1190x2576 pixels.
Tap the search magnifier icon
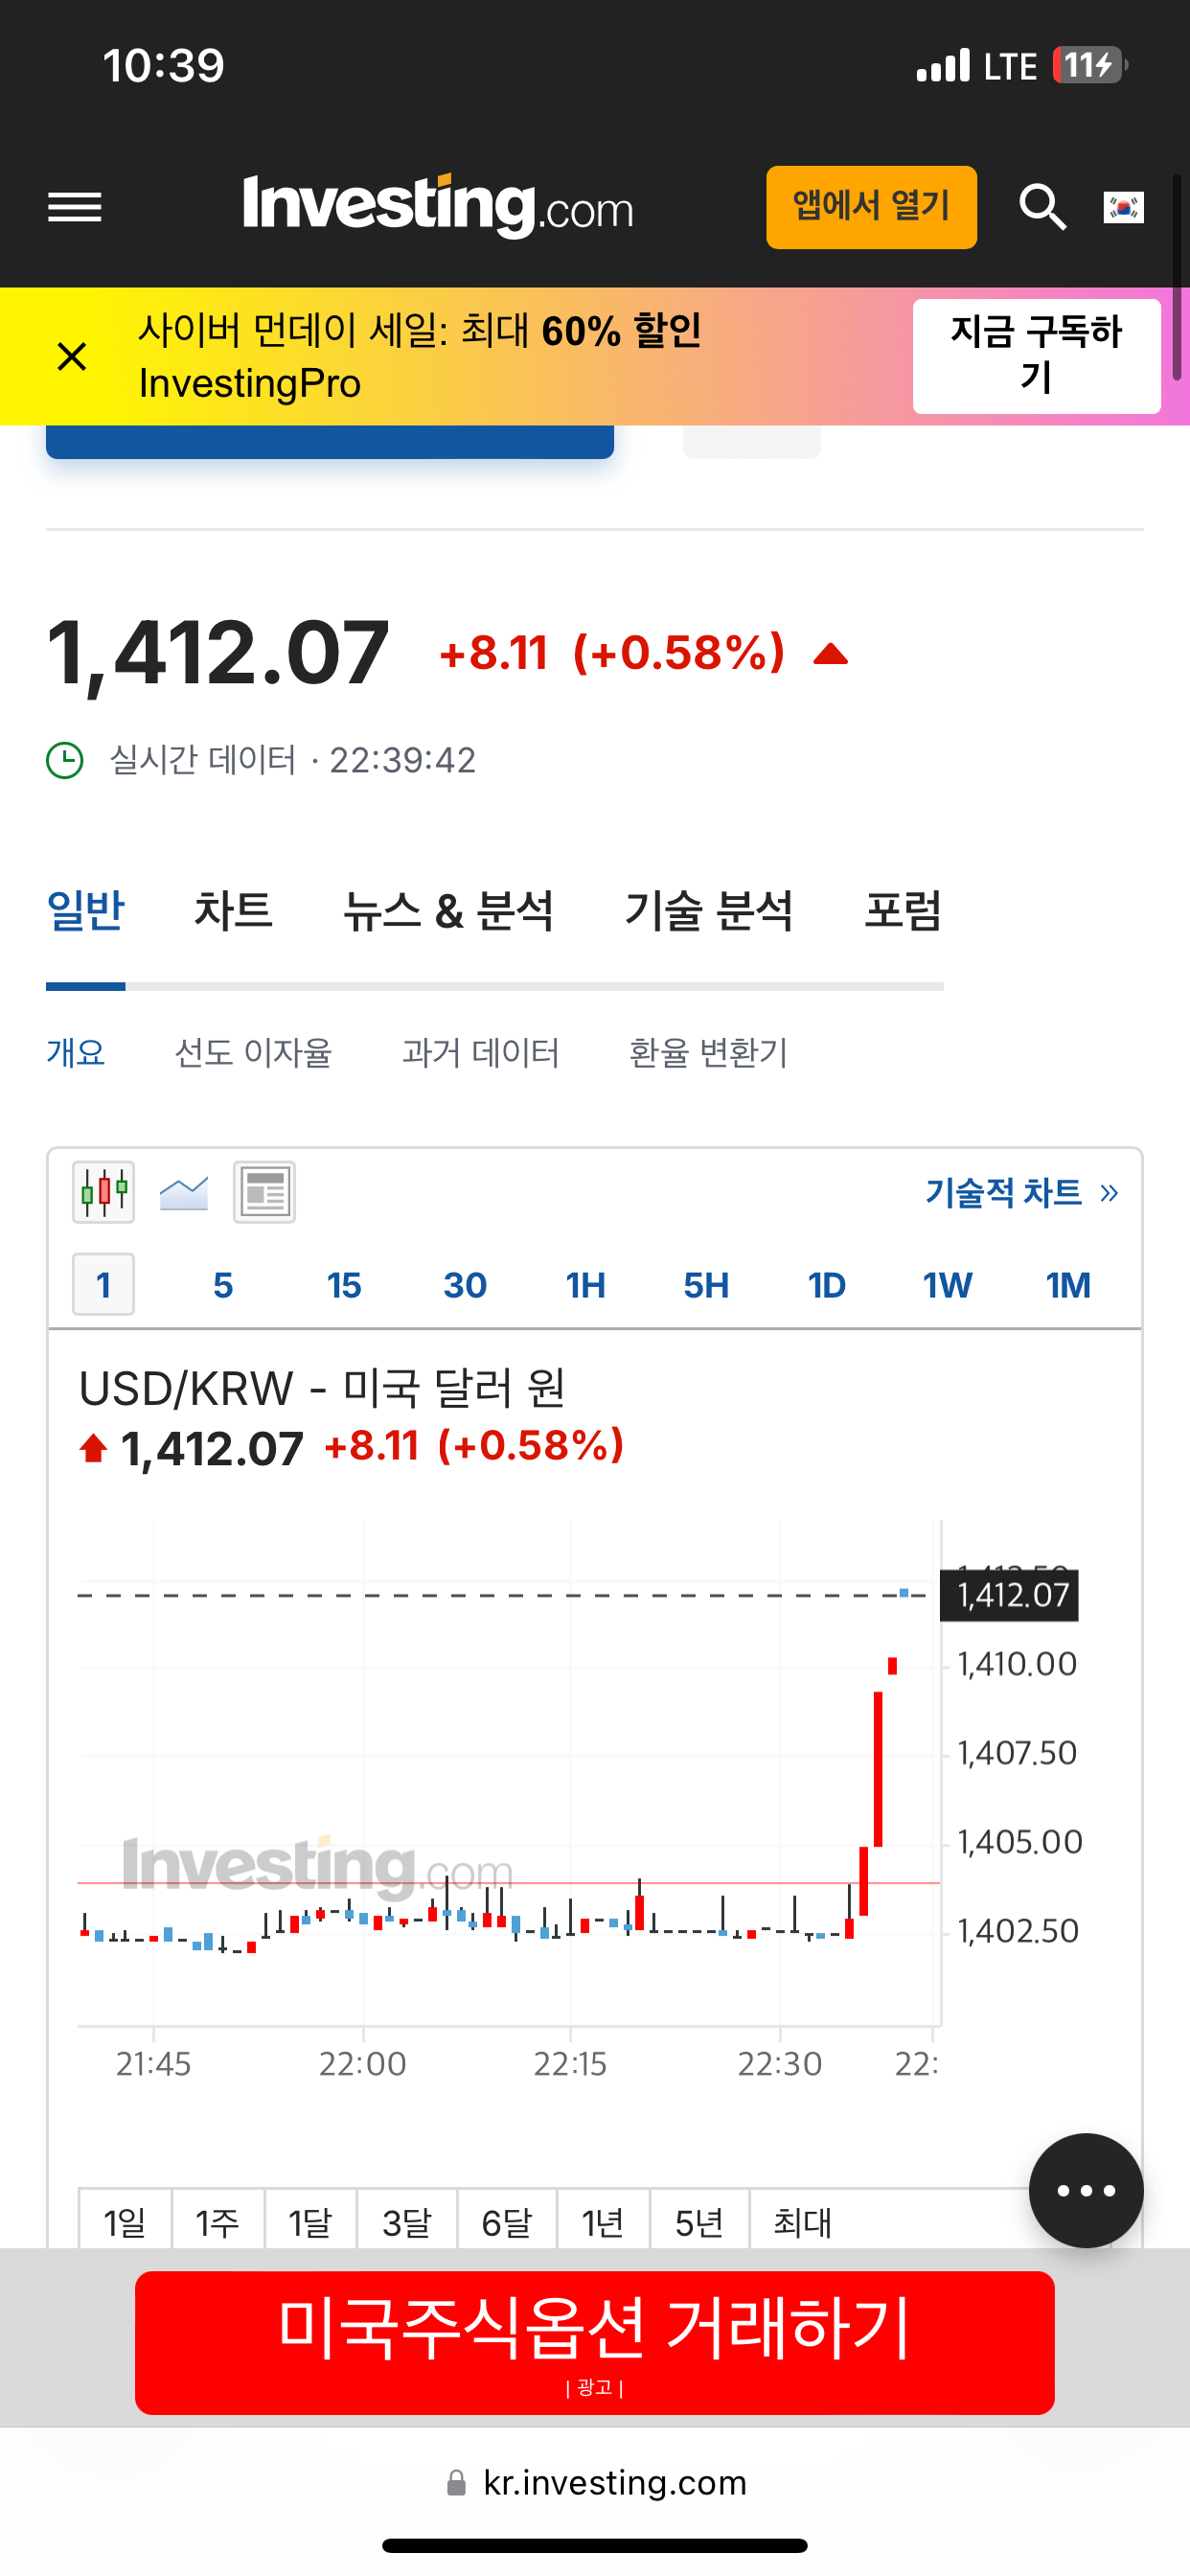click(x=1042, y=207)
